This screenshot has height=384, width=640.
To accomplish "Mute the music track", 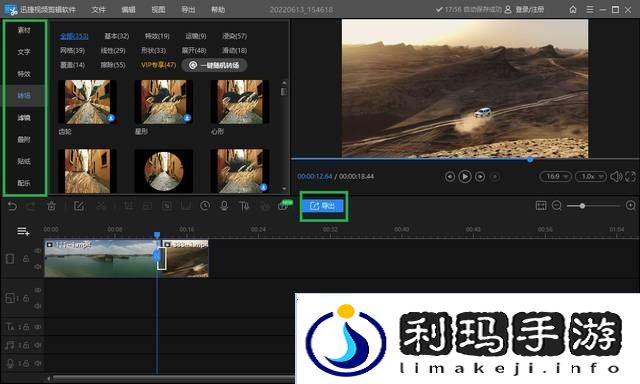I will tap(38, 345).
